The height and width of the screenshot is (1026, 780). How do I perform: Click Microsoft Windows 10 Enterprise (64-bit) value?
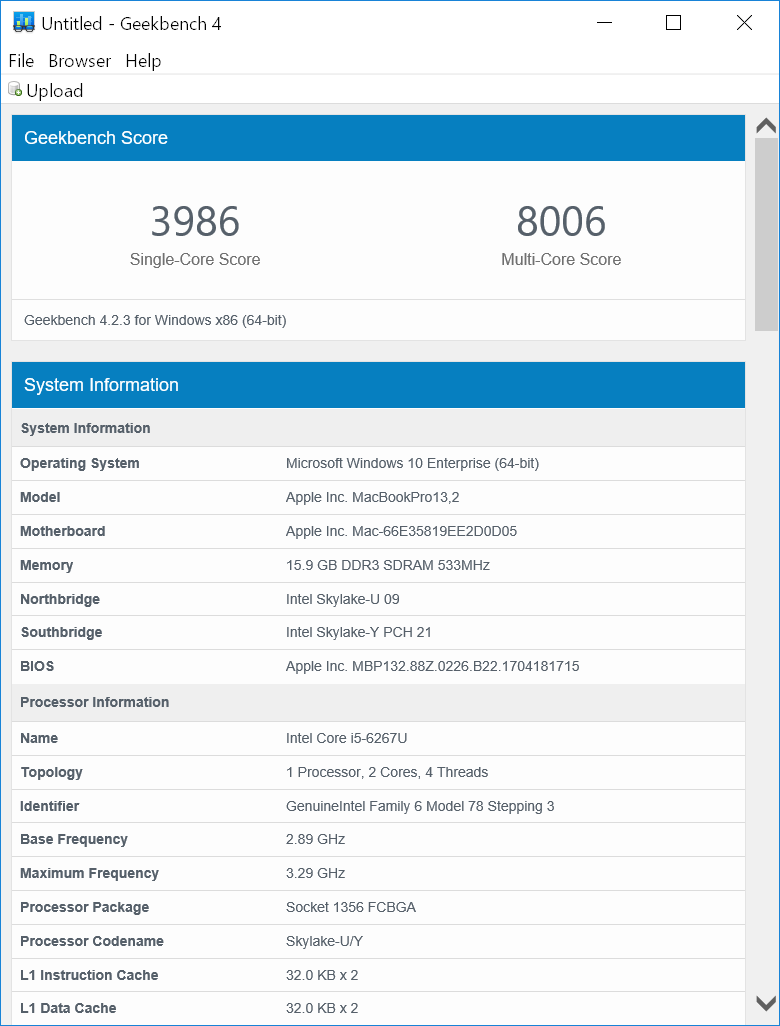412,463
